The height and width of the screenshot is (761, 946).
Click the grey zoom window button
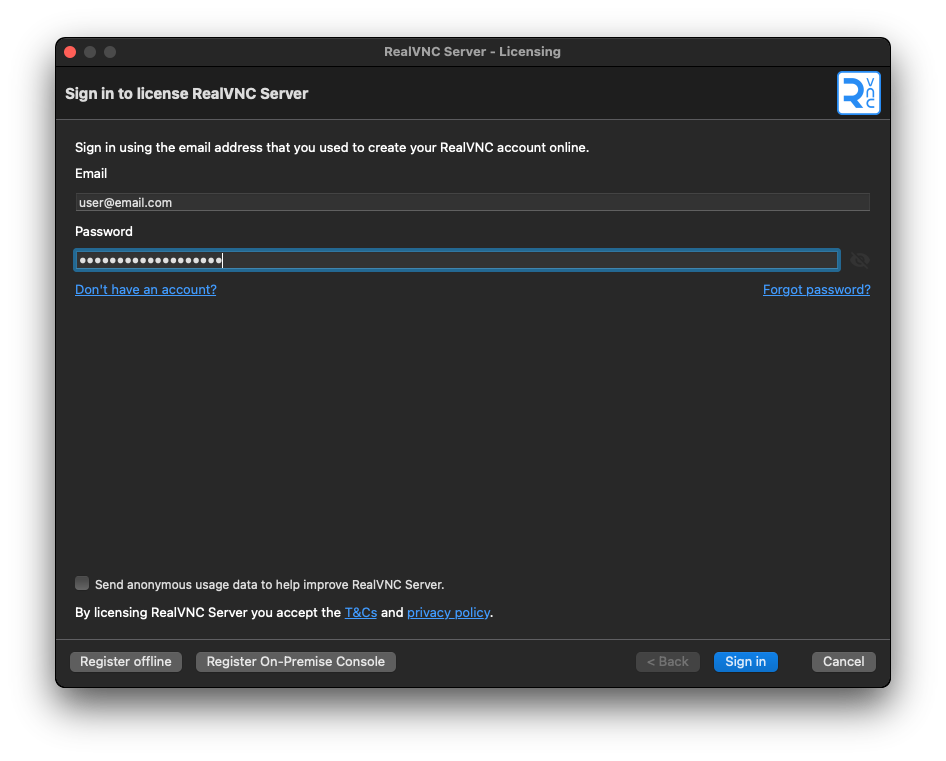[x=110, y=52]
